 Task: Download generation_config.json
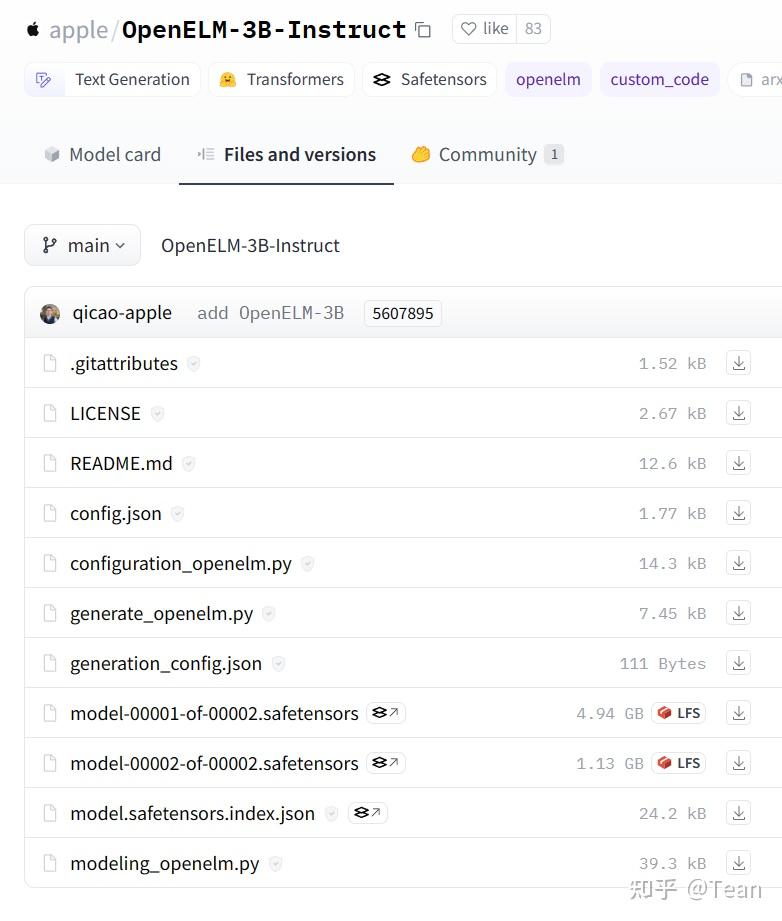tap(738, 662)
